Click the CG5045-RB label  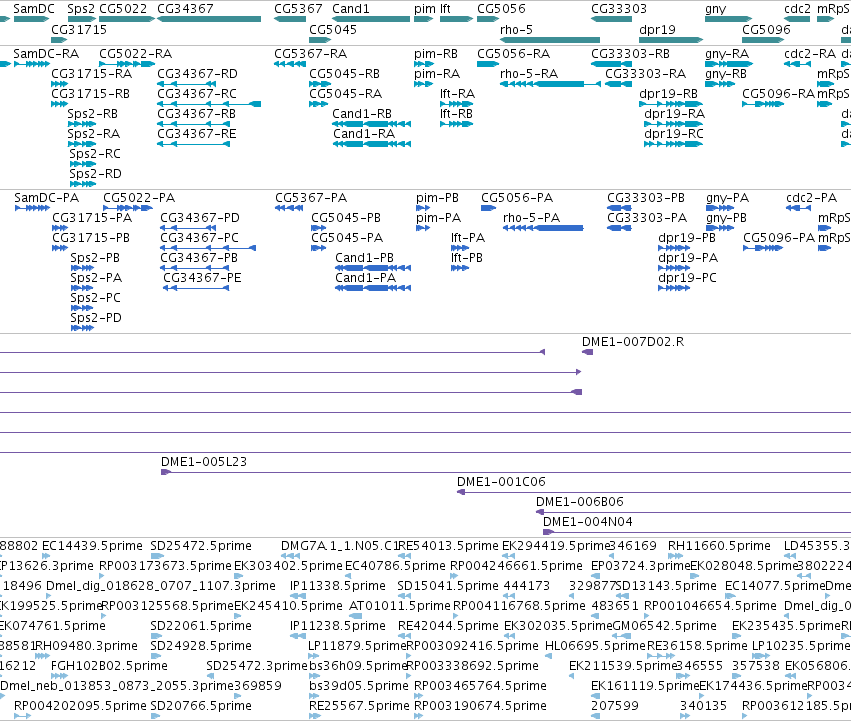[x=344, y=74]
